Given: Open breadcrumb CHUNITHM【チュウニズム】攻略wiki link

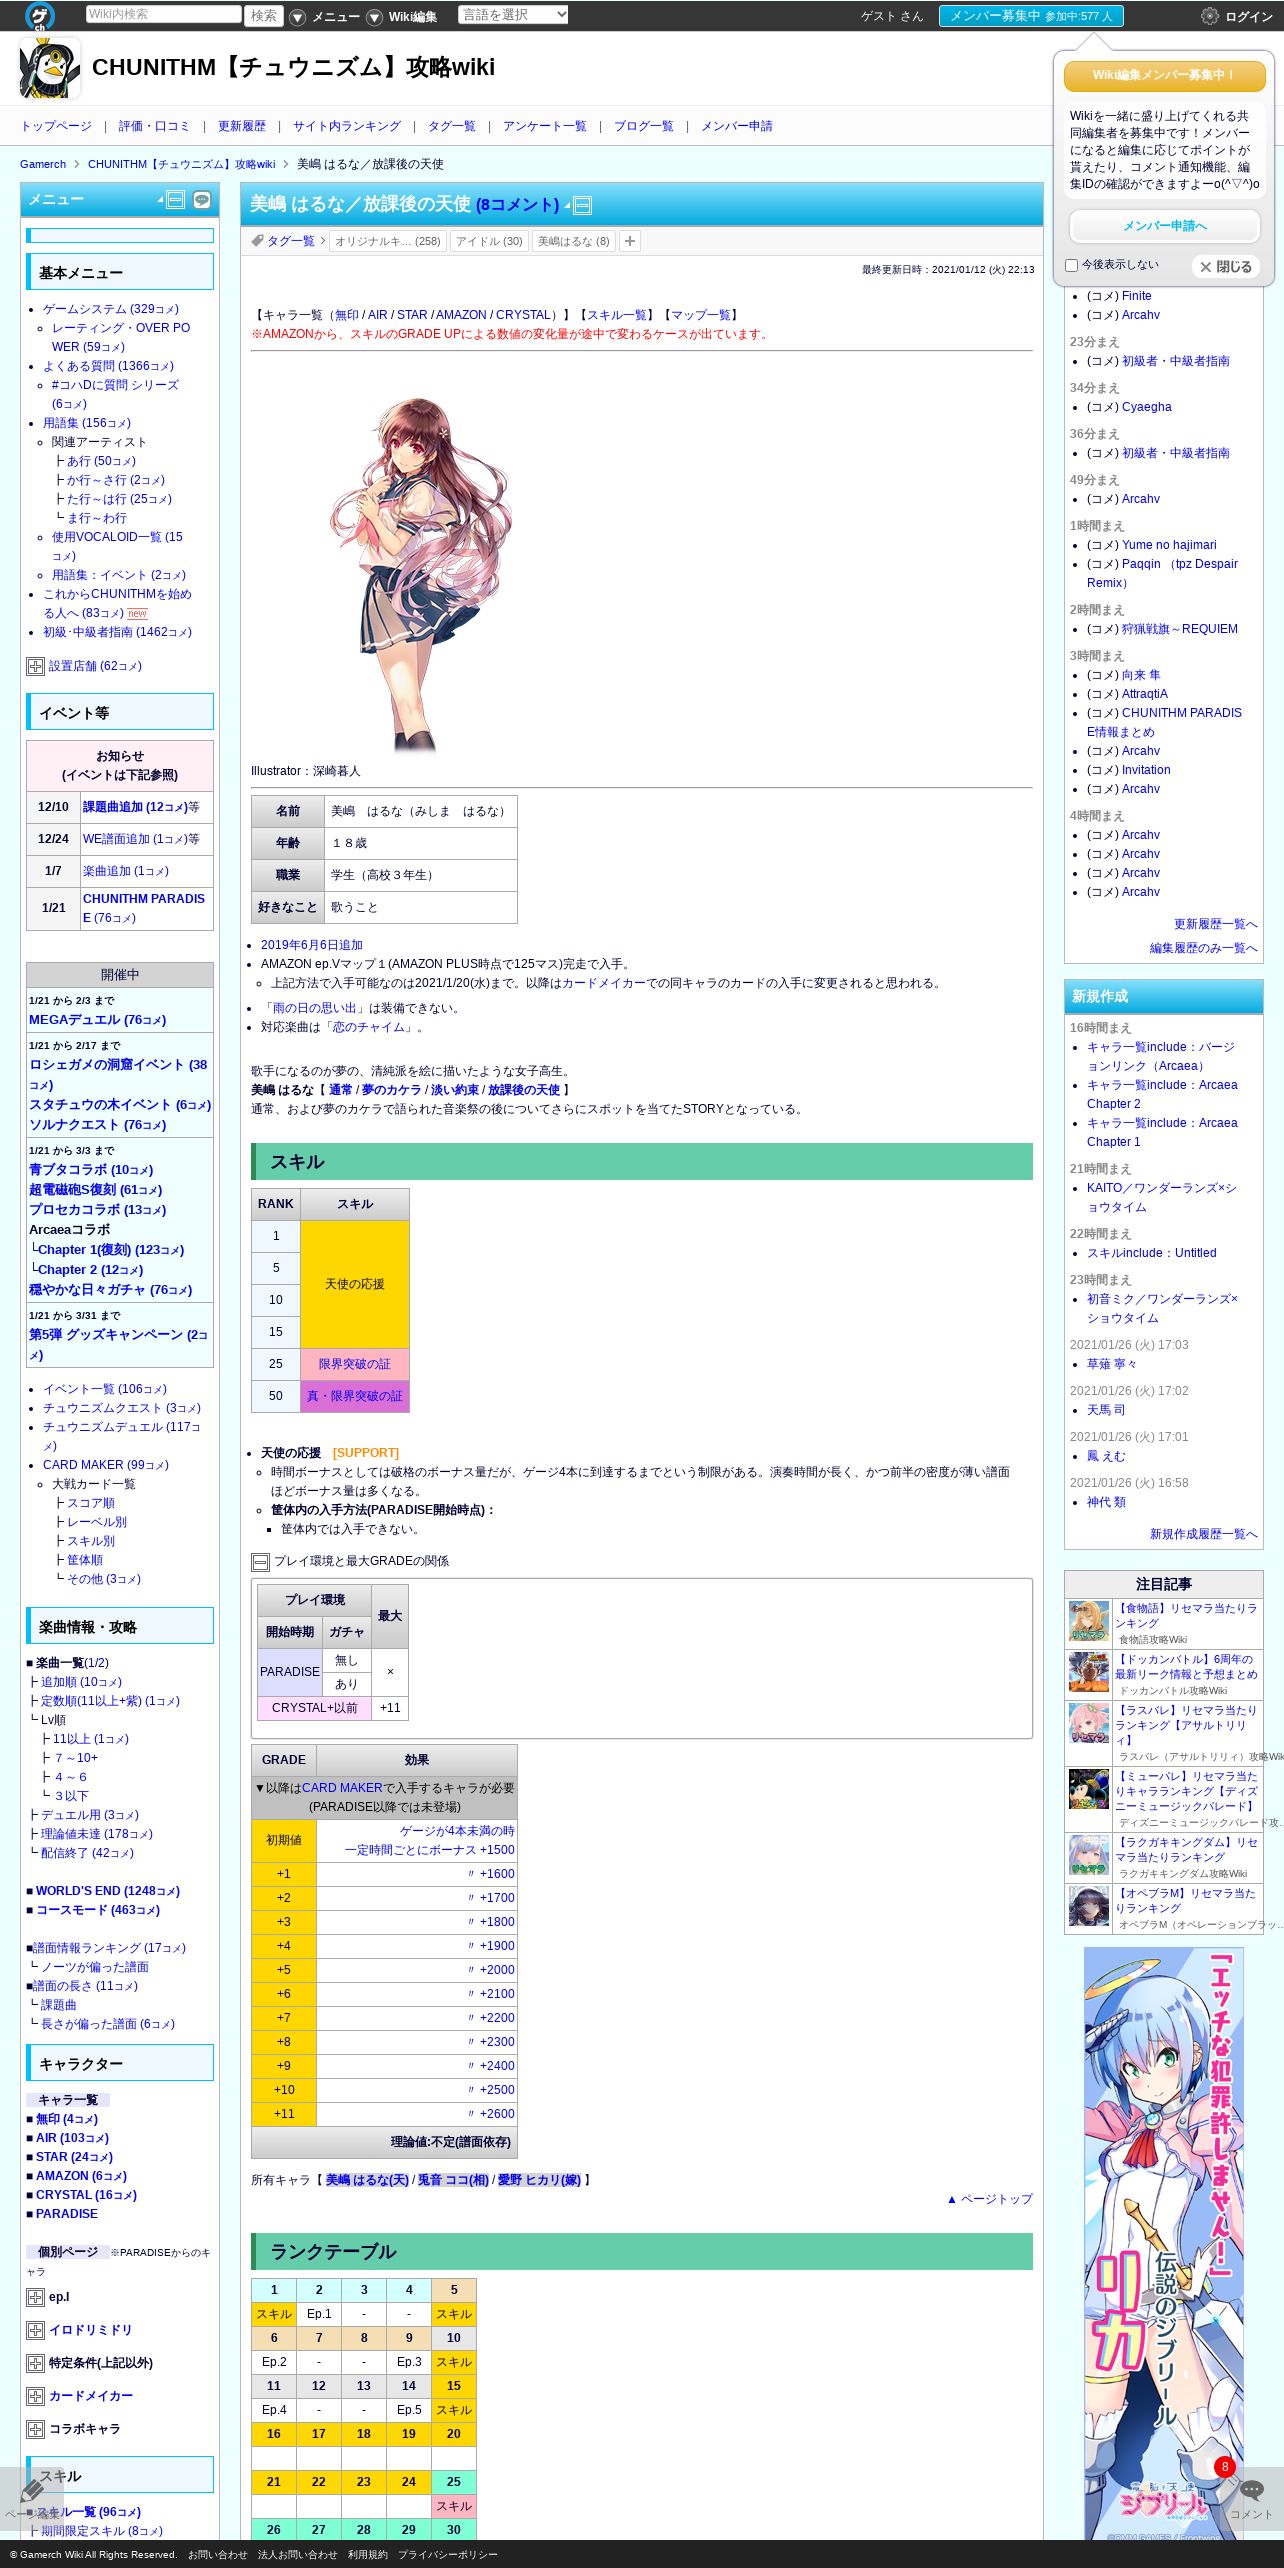Looking at the screenshot, I should [181, 164].
